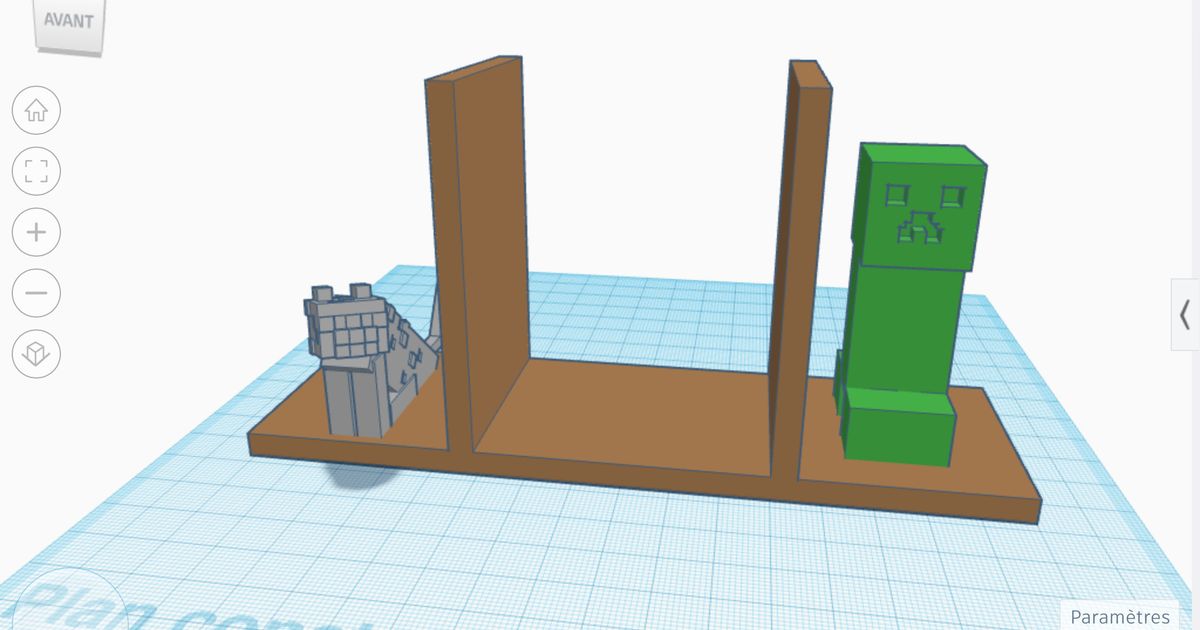
Task: Click the Home view icon
Action: click(36, 110)
